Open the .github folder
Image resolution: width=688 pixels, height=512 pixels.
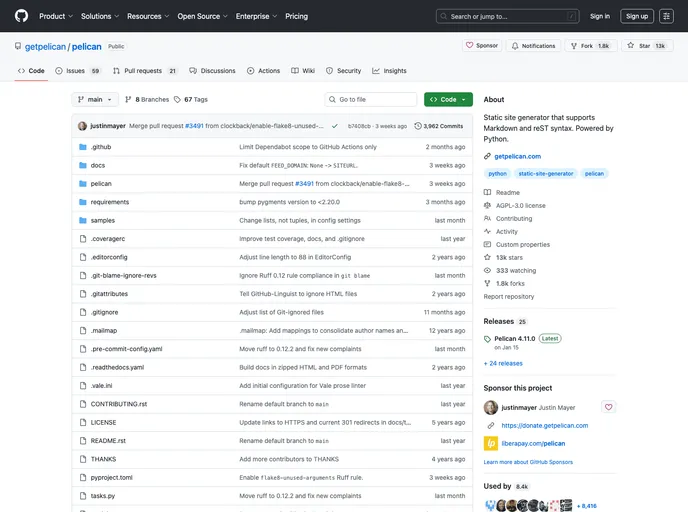101,147
